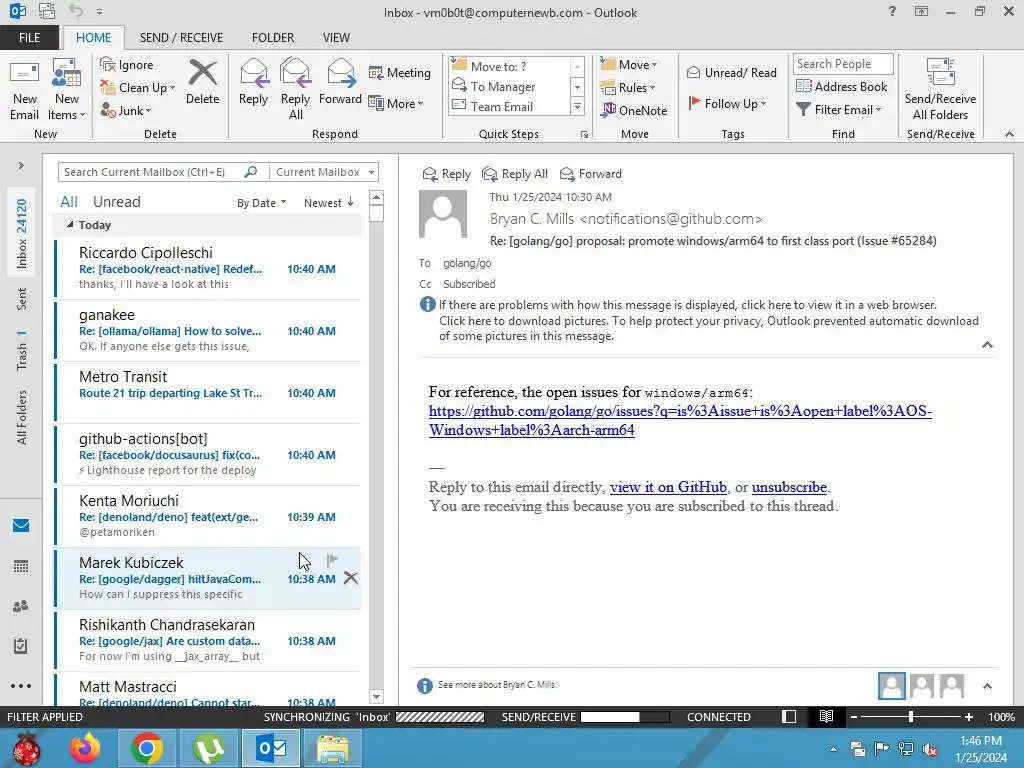The image size is (1024, 768).
Task: Reply with a Meeting
Action: tap(400, 72)
